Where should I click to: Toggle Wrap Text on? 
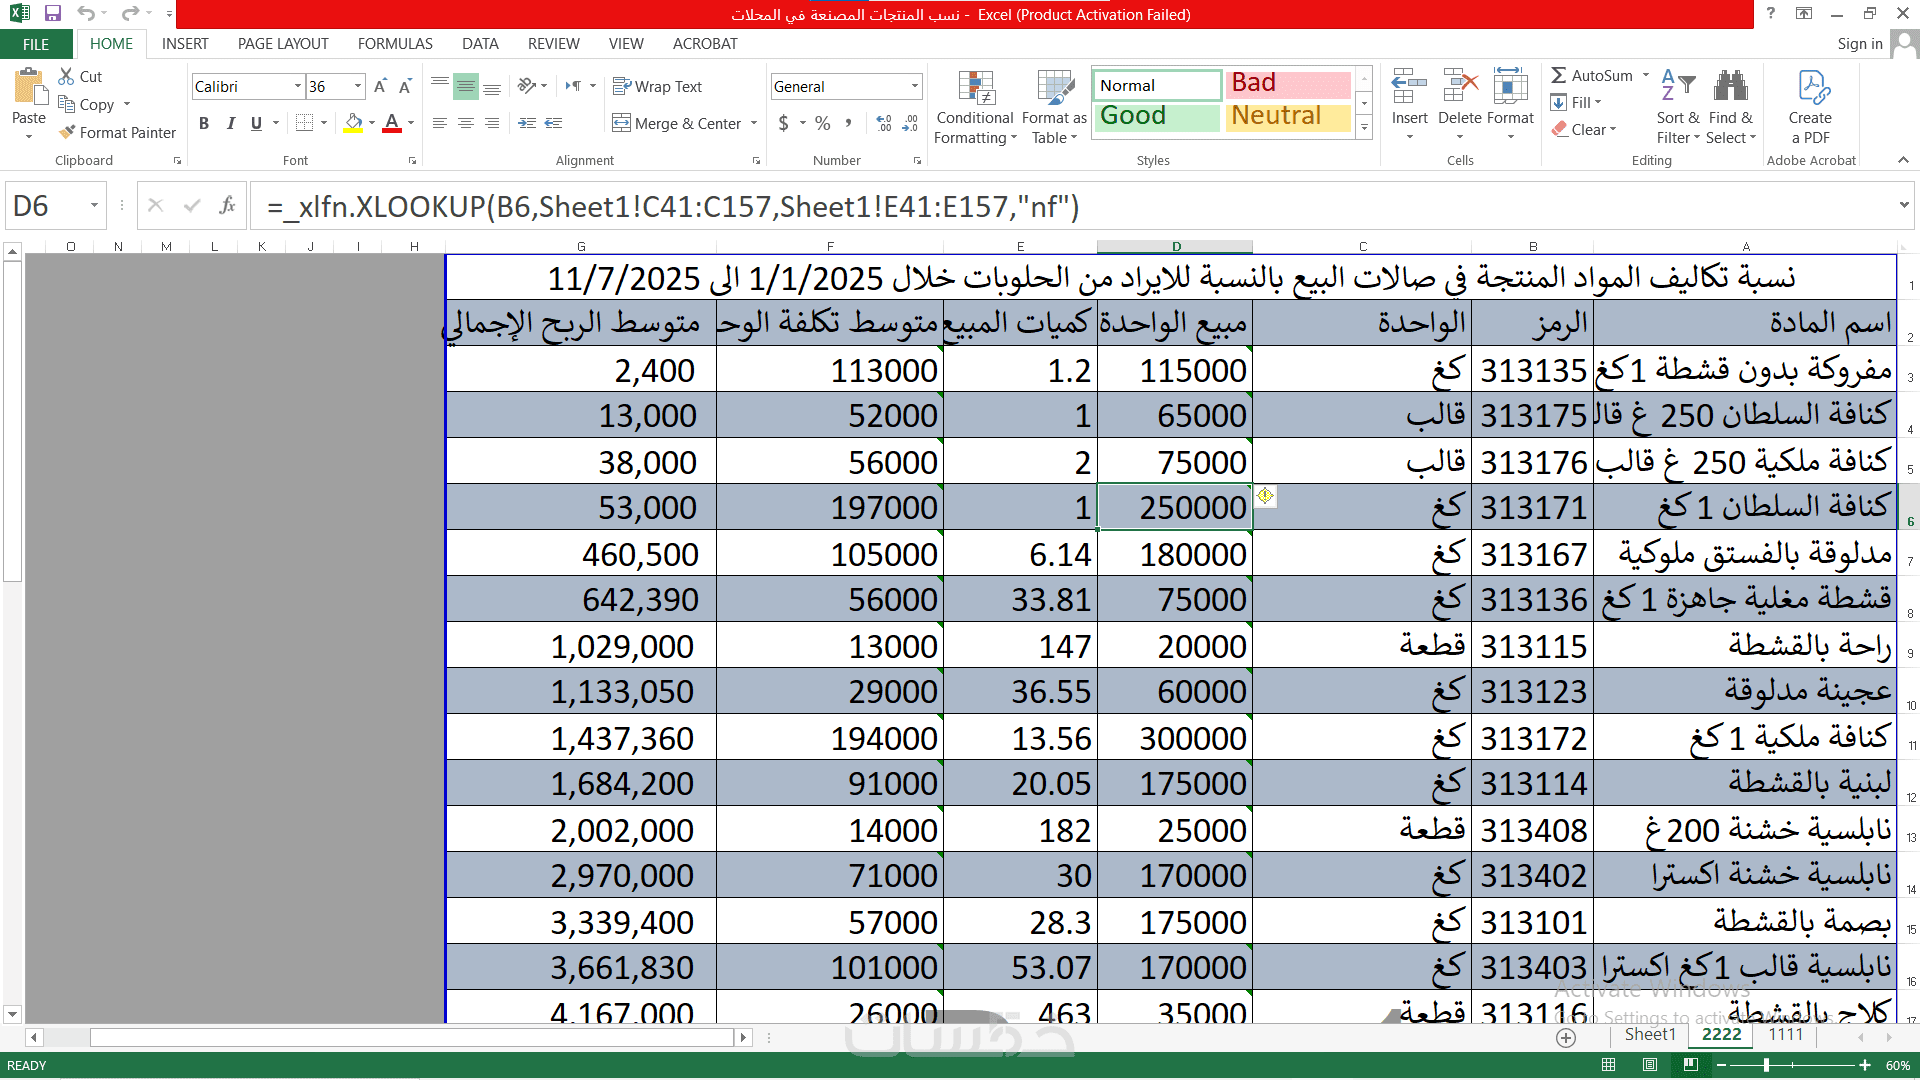[x=658, y=87]
